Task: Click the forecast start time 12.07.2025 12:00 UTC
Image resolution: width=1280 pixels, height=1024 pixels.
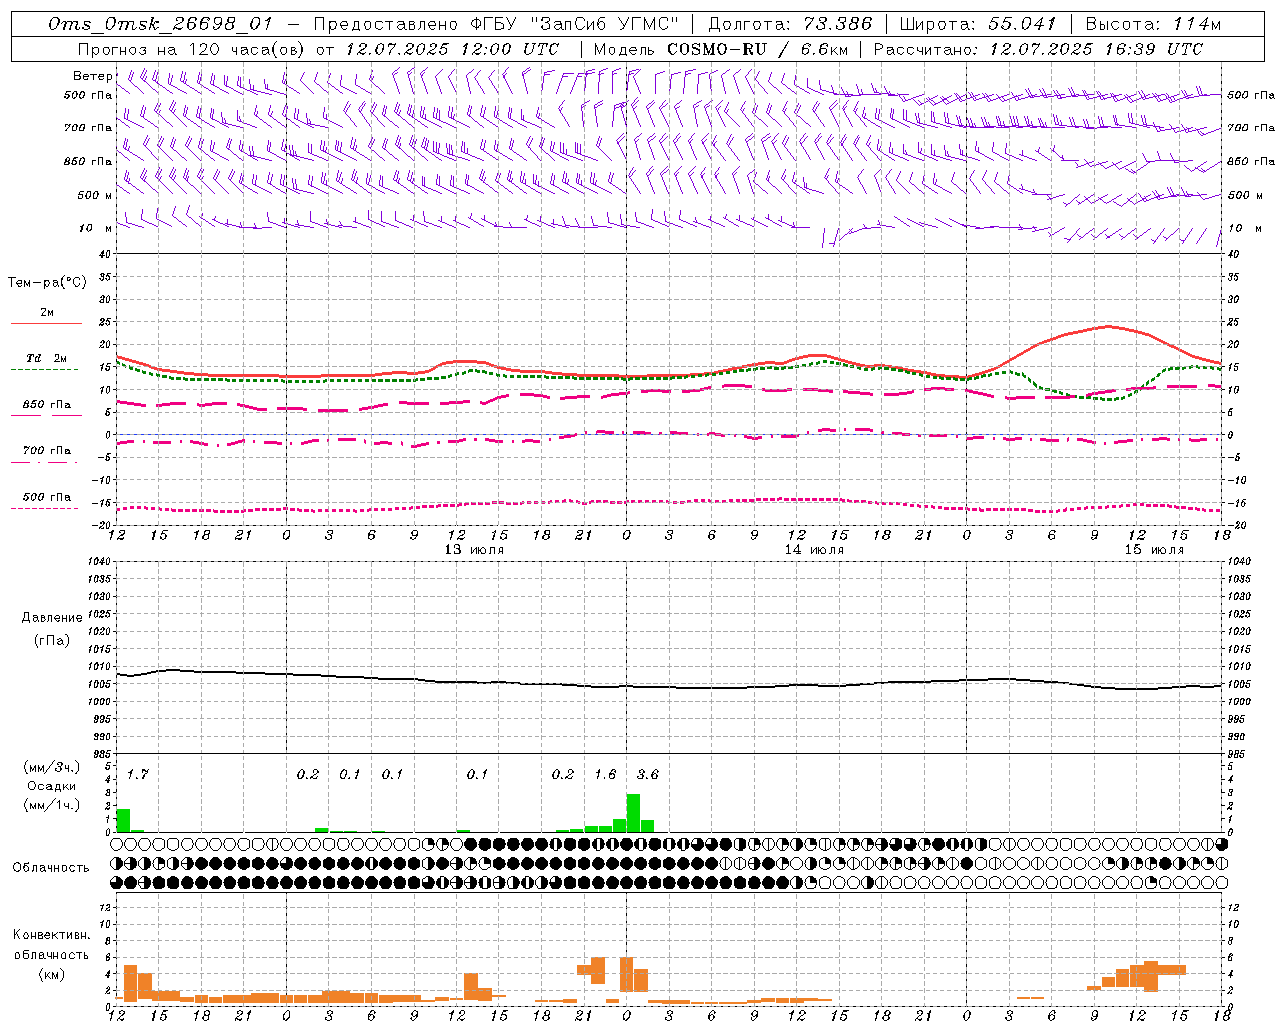Action: [x=452, y=49]
